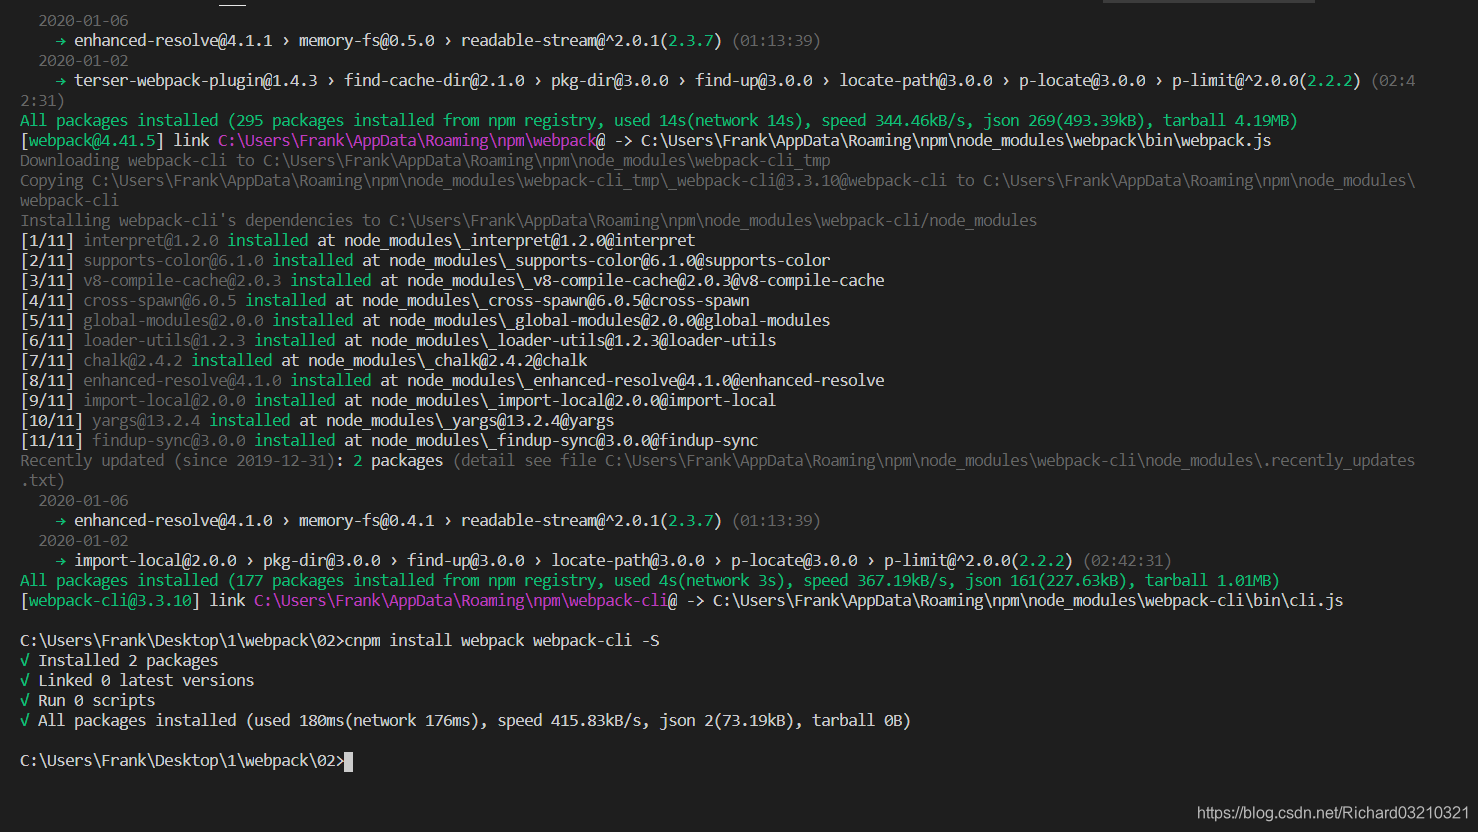Click the '√ Run 0 scripts' line
1478x832 pixels.
pyautogui.click(x=88, y=700)
